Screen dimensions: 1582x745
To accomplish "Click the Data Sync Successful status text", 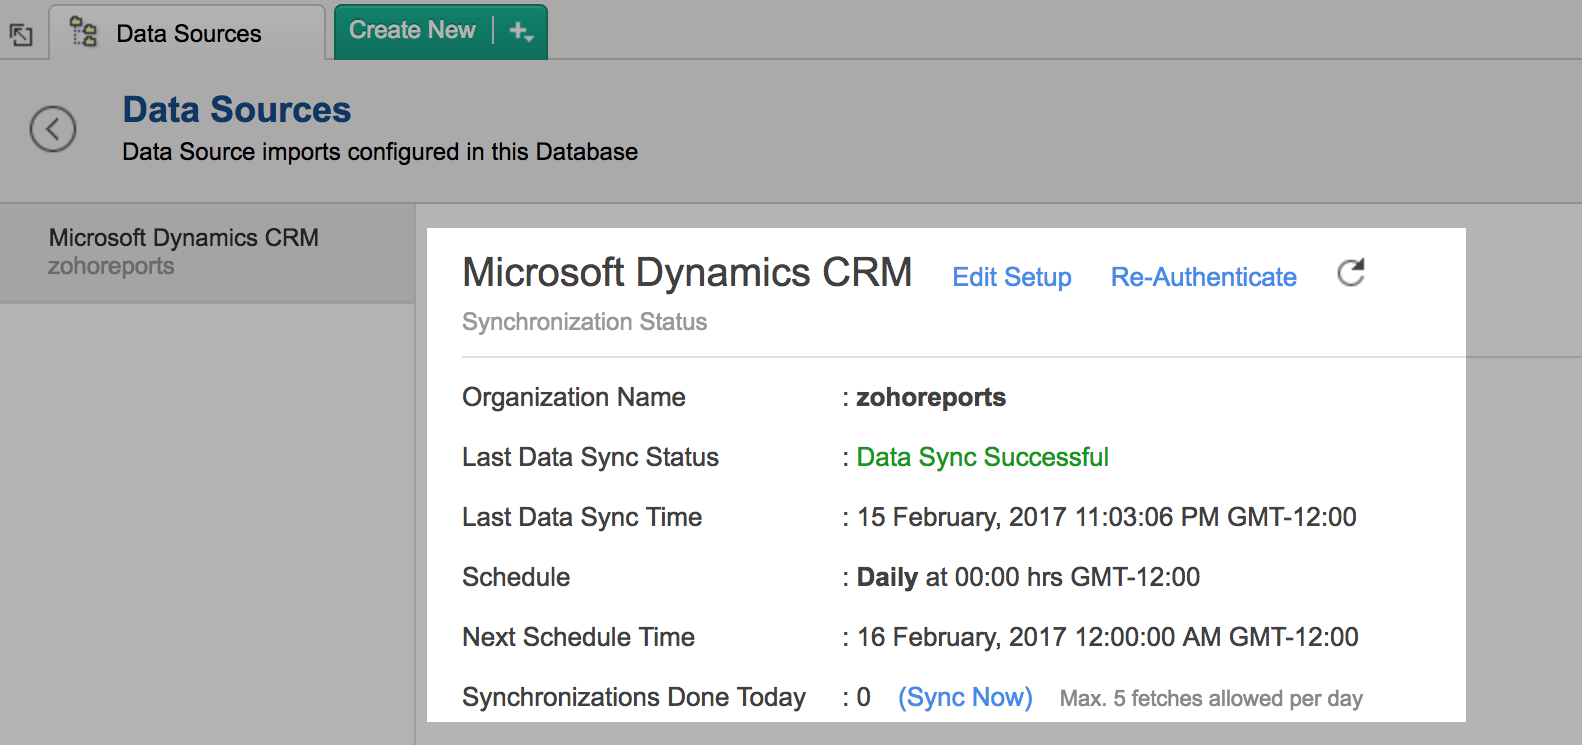I will click(x=982, y=457).
